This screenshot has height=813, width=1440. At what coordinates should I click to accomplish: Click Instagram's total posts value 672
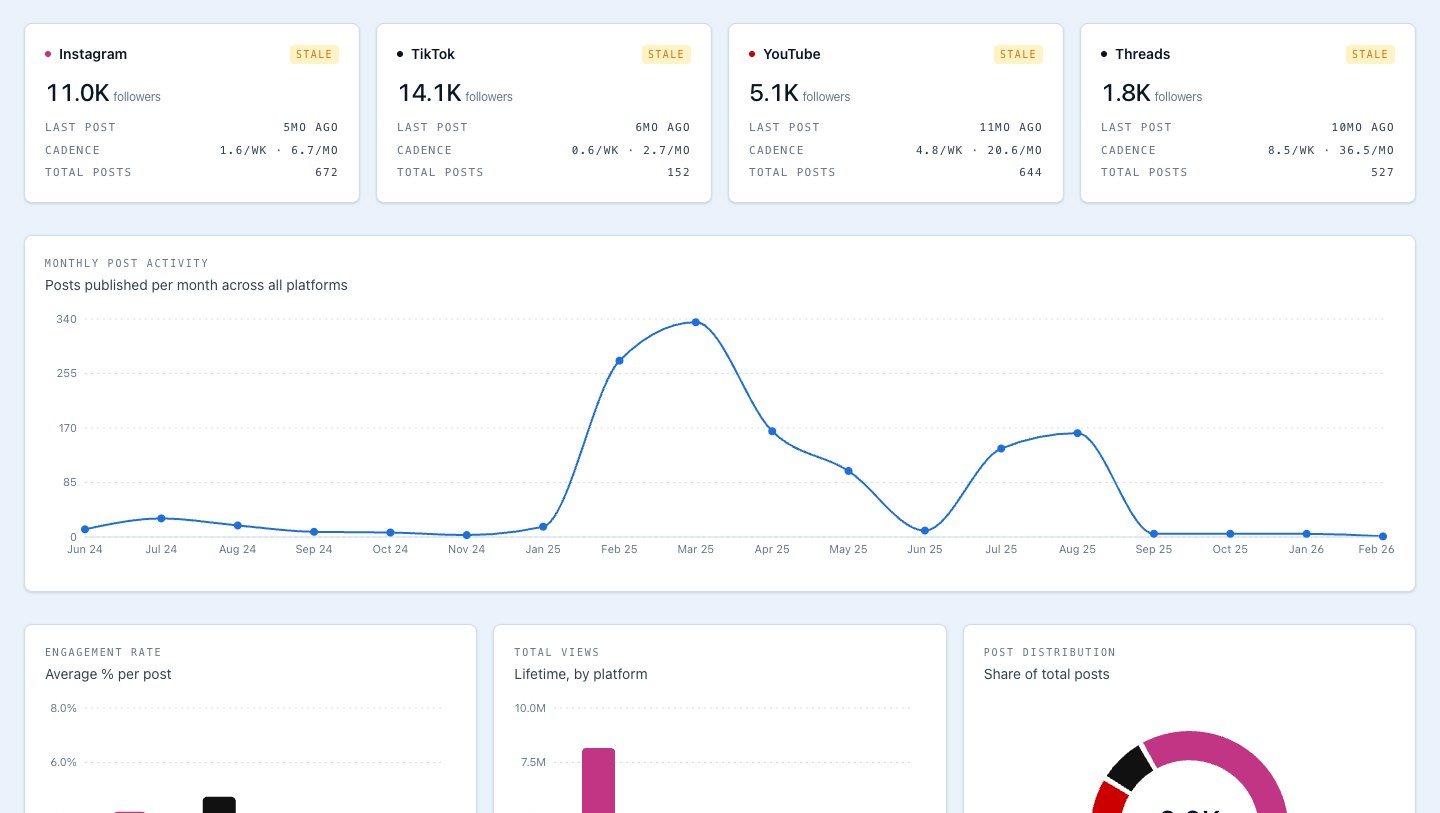coord(327,172)
